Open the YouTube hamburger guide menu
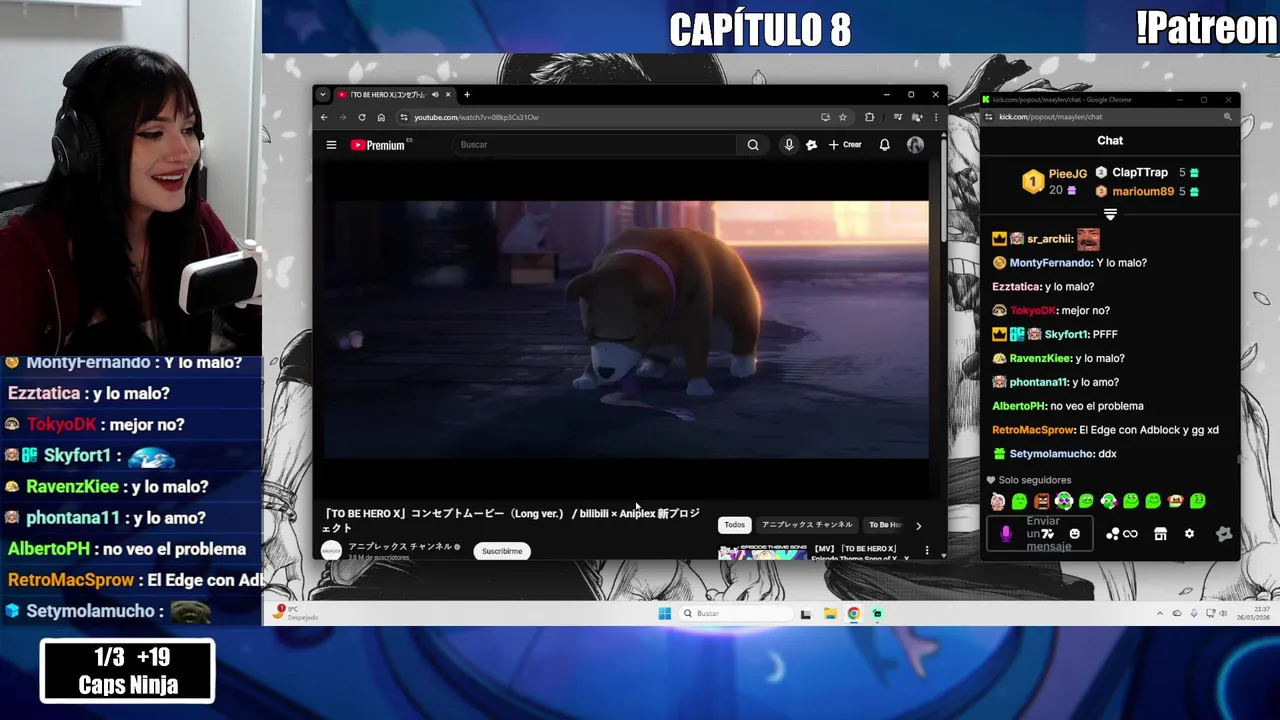Image resolution: width=1280 pixels, height=720 pixels. click(331, 145)
